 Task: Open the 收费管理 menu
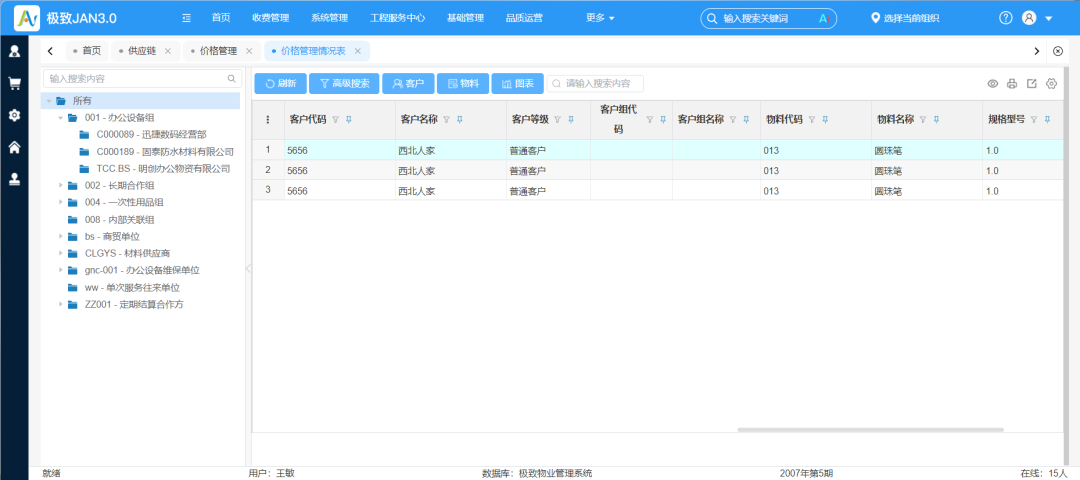click(x=271, y=18)
